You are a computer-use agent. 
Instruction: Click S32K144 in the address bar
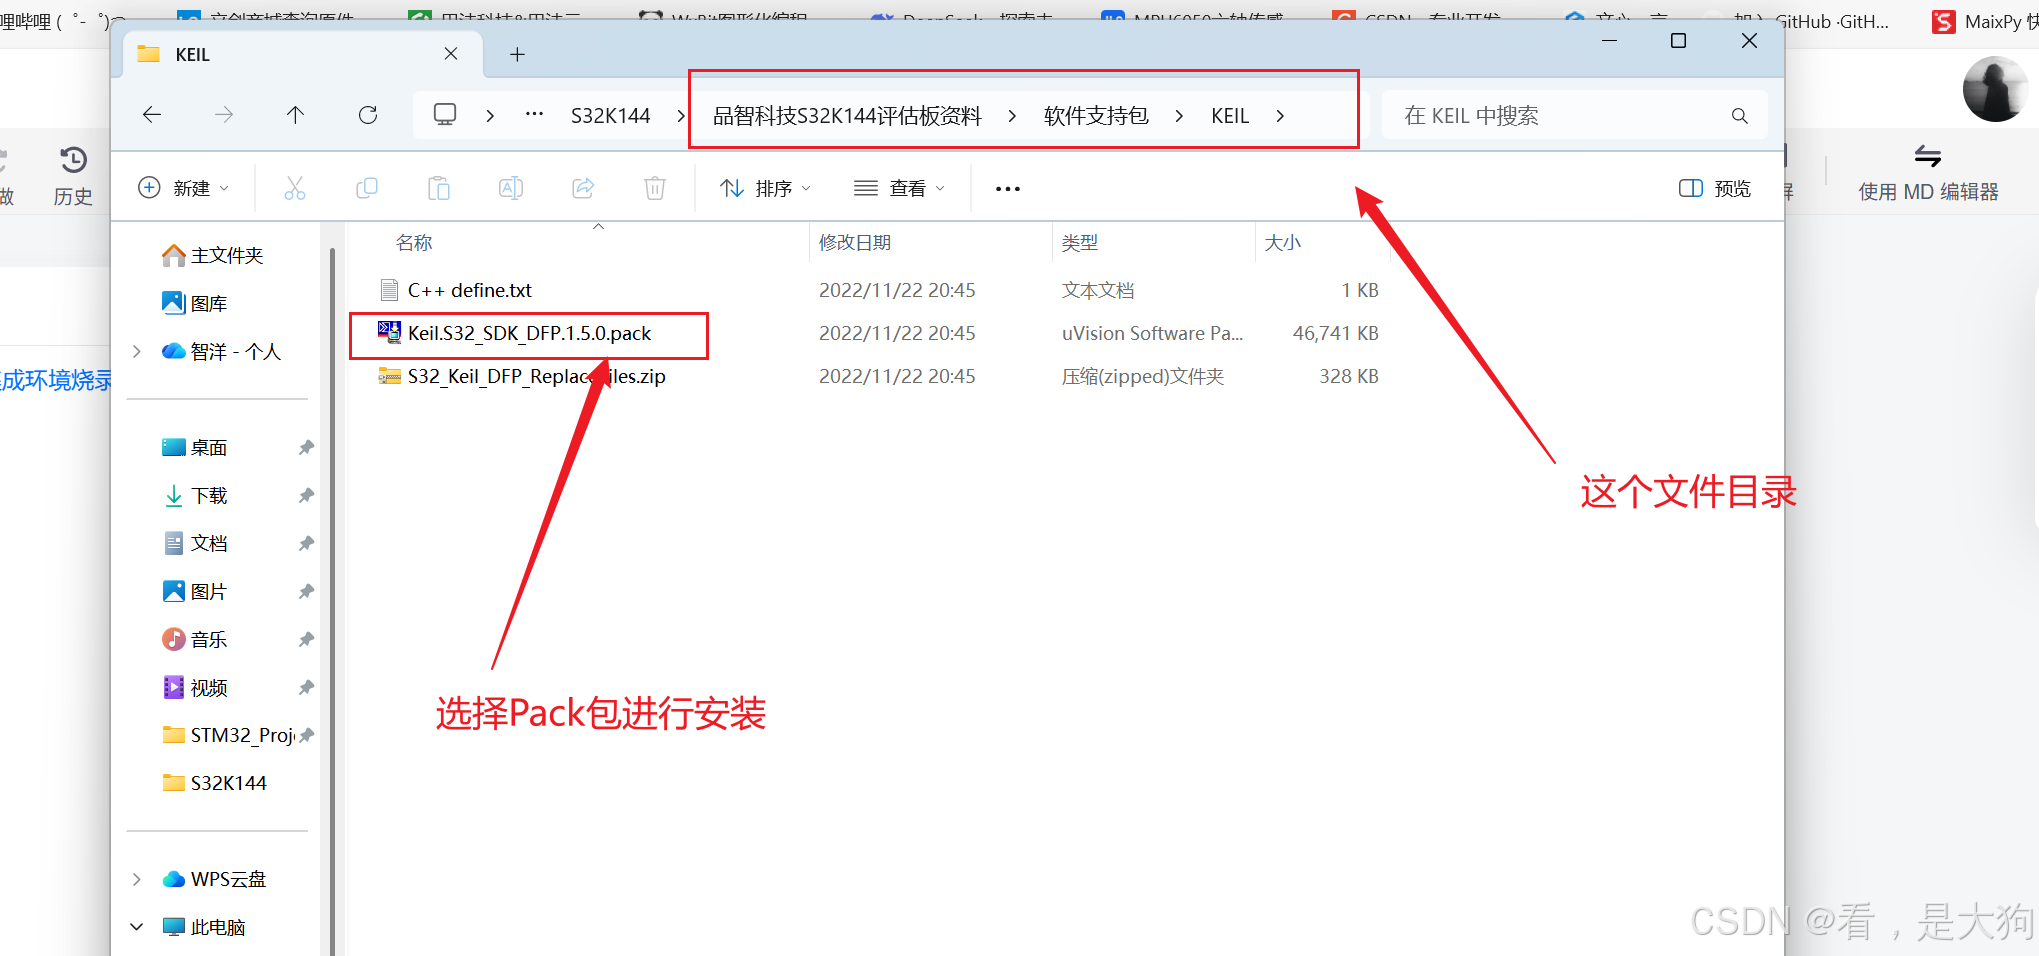[x=610, y=116]
